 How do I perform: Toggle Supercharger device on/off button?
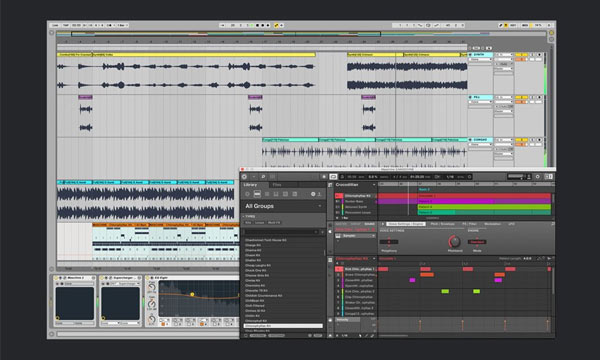pyautogui.click(x=101, y=278)
